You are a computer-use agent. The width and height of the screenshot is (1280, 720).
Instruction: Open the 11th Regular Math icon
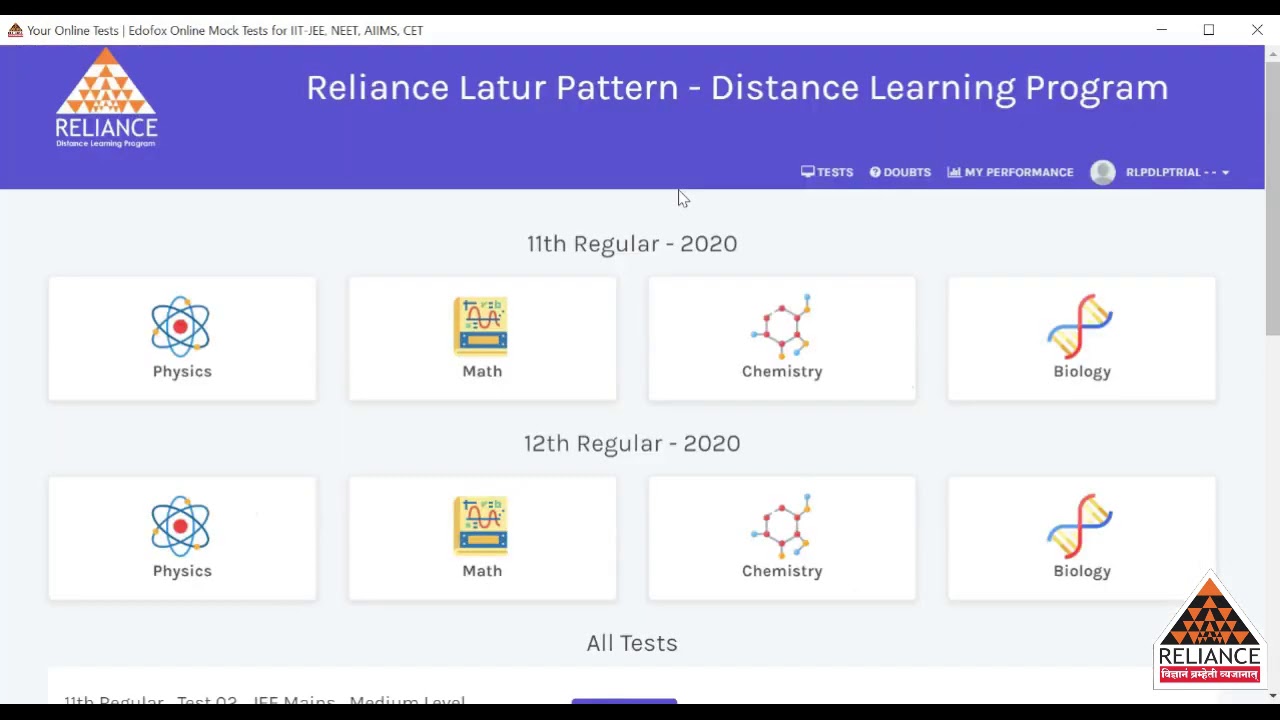(481, 326)
